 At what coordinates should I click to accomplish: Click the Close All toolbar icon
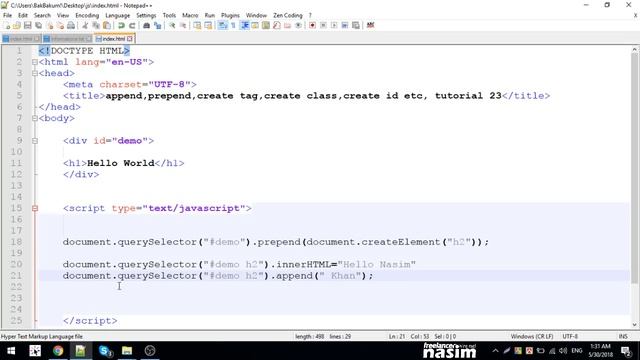[60, 25]
